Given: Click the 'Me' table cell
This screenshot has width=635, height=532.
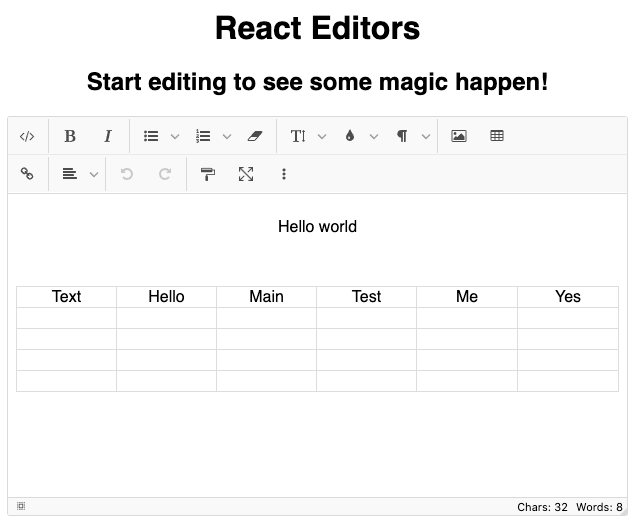Looking at the screenshot, I should (x=467, y=297).
